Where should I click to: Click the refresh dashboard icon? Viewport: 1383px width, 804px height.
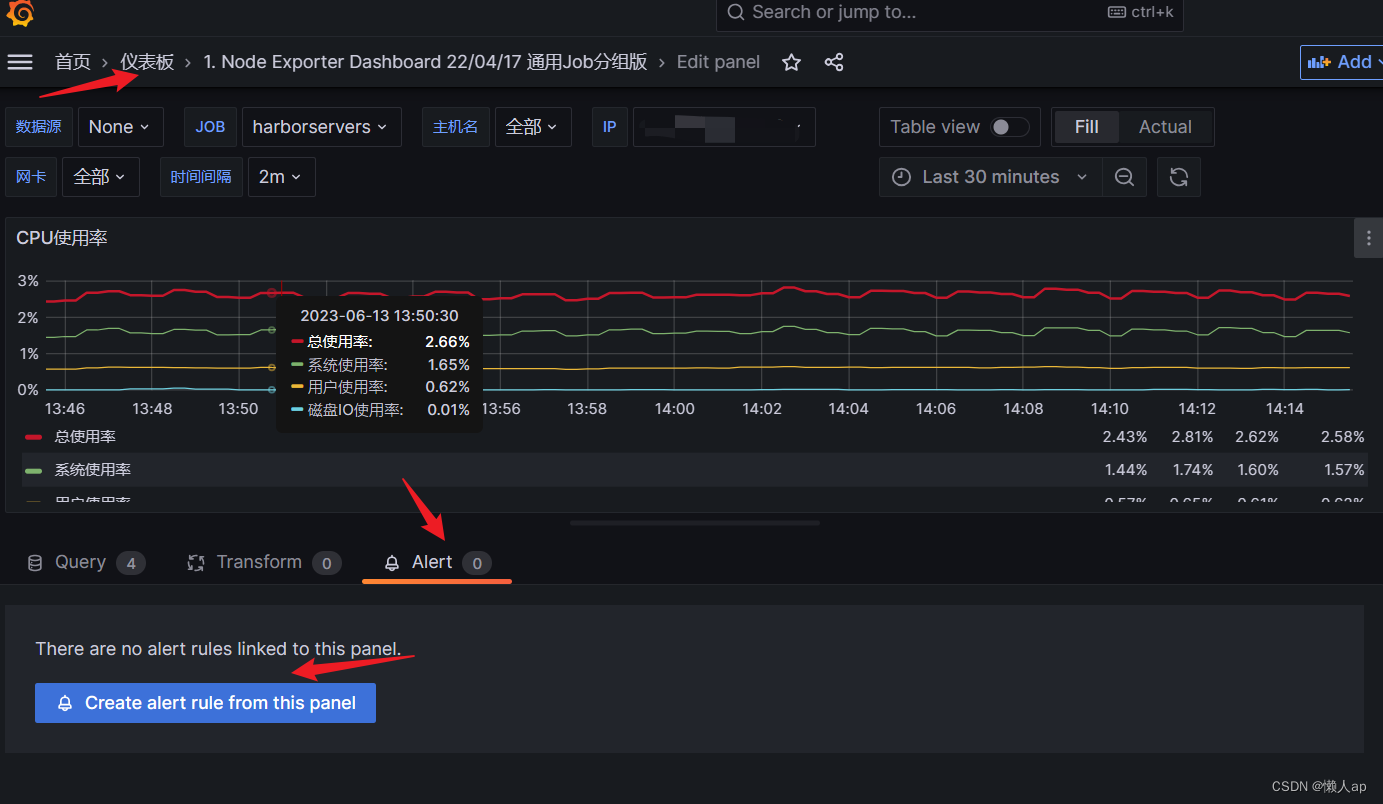1179,177
